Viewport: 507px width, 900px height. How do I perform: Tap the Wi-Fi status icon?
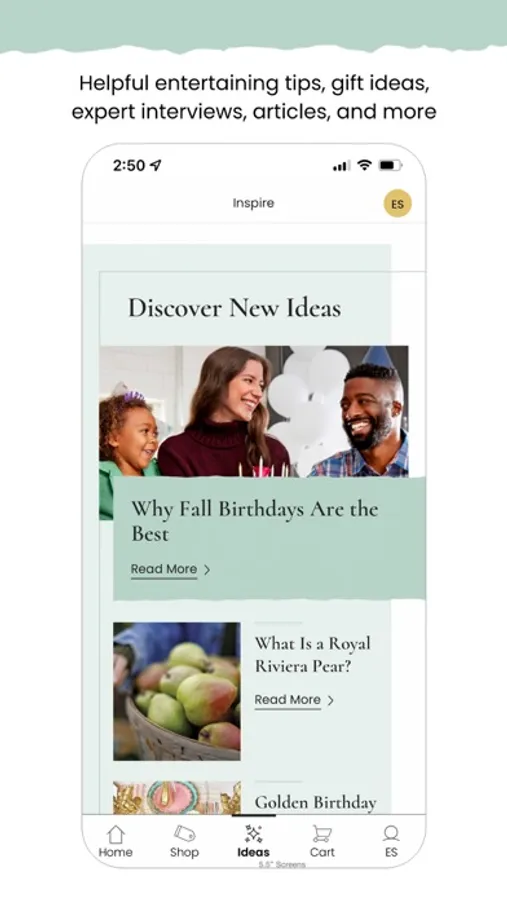[364, 165]
